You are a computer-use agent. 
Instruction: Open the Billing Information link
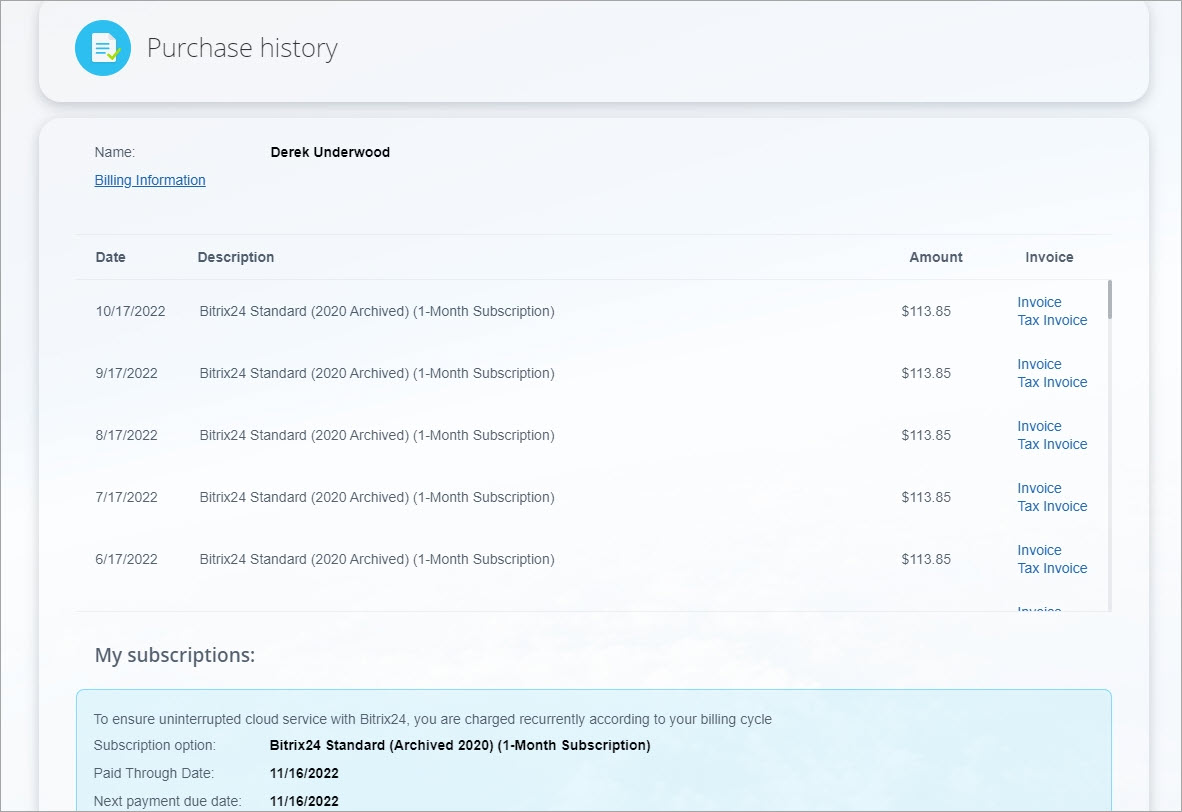tap(150, 180)
